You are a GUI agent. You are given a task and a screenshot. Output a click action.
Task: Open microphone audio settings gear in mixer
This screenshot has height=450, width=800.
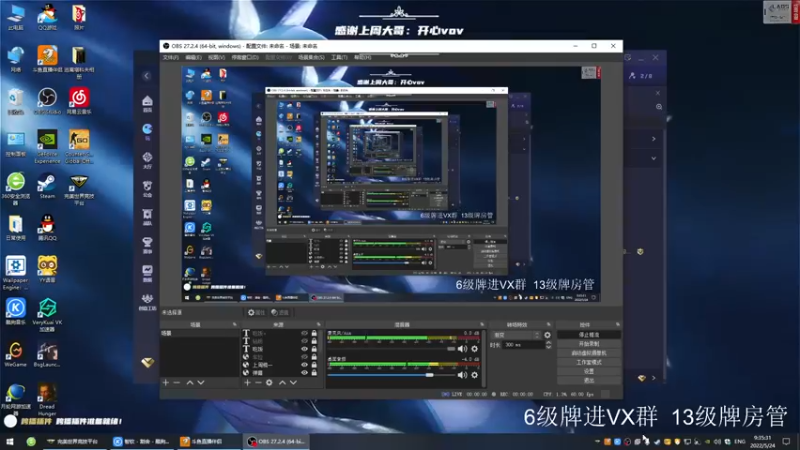pyautogui.click(x=474, y=349)
